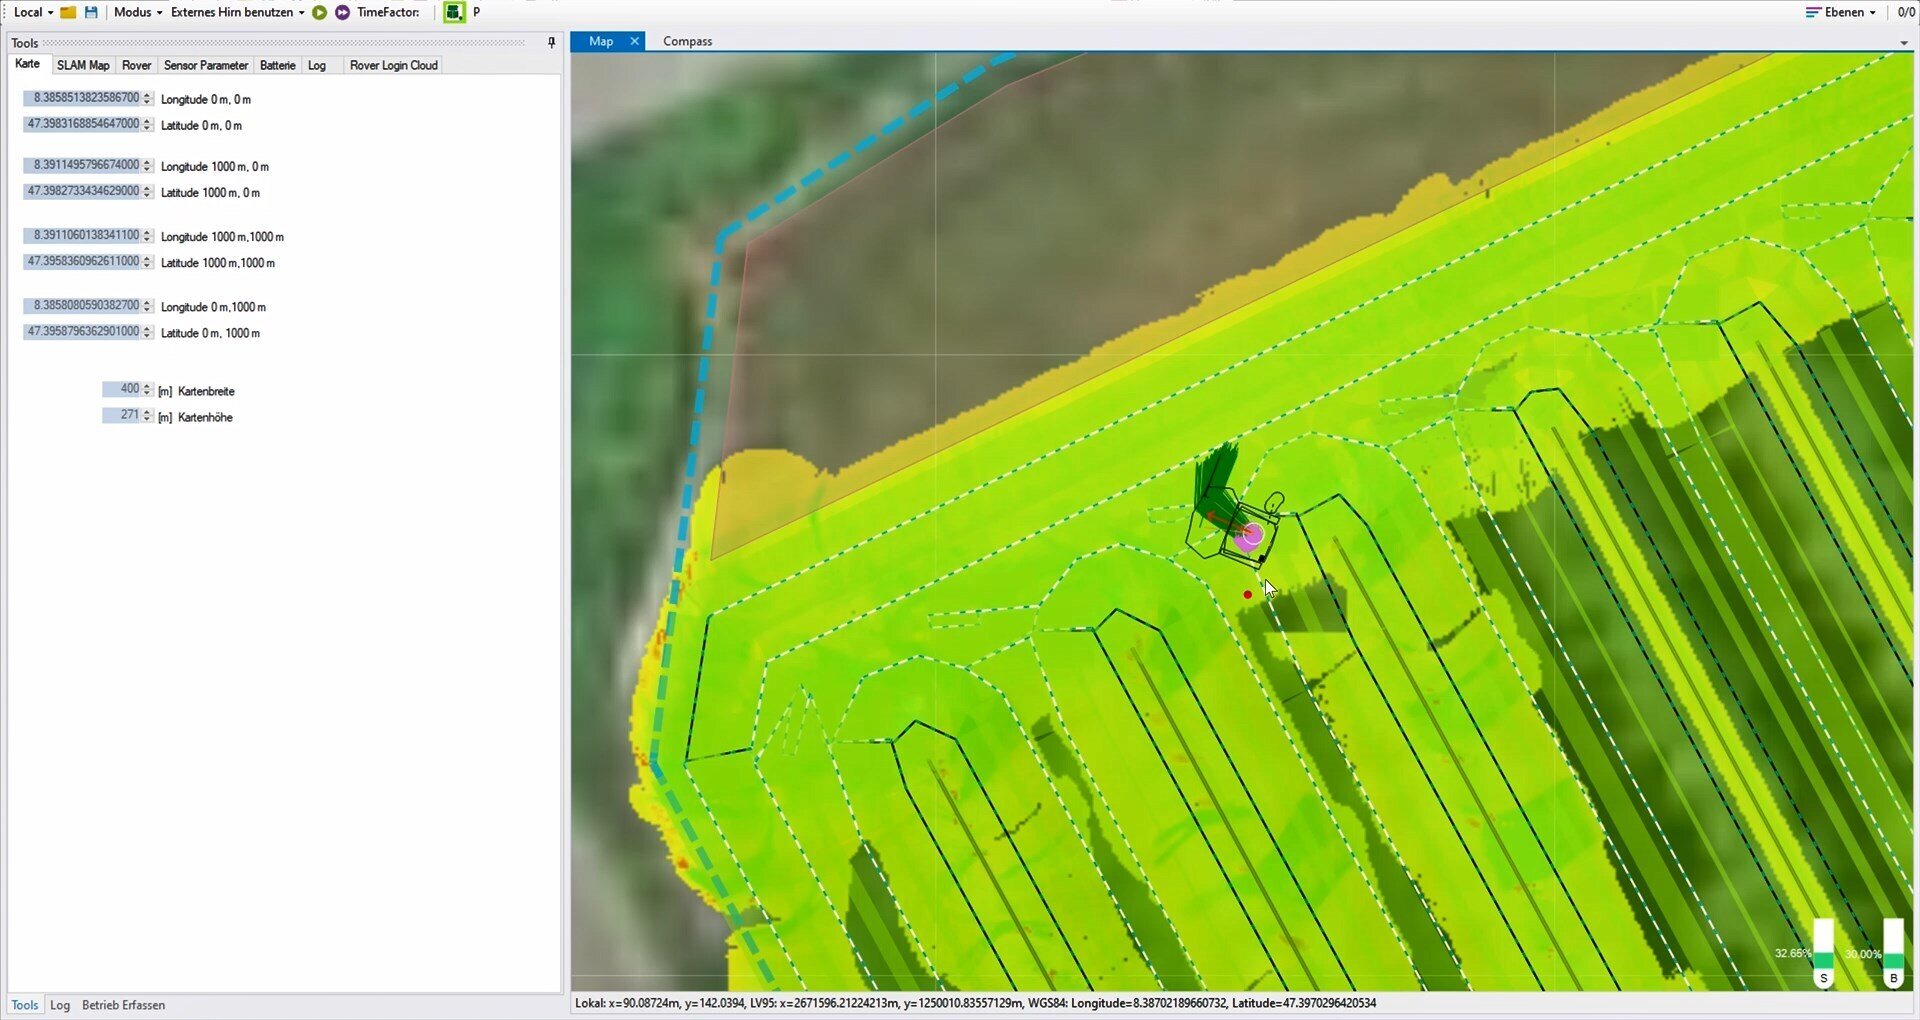Click the green rover icon in toolbar
This screenshot has width=1920, height=1020.
point(454,12)
